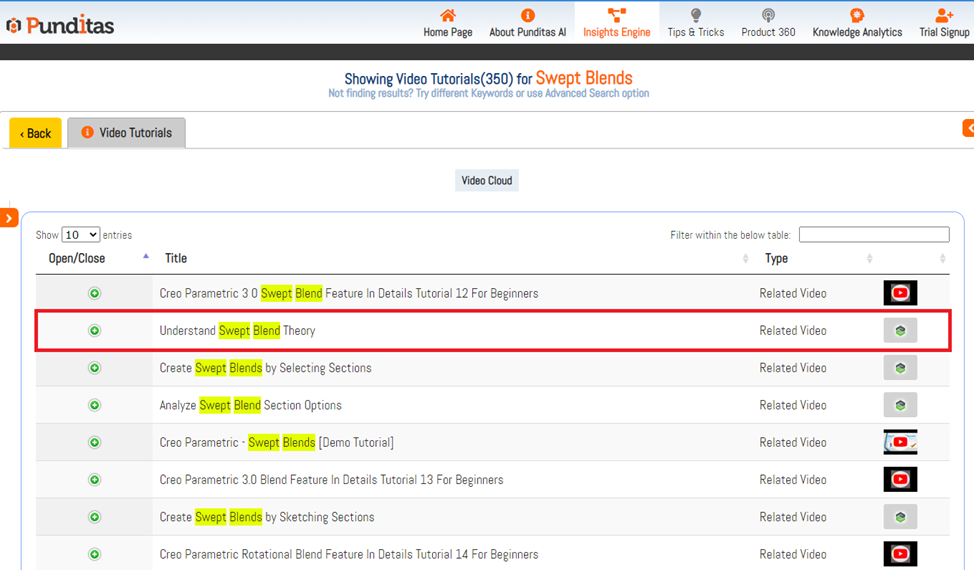Viewport: 974px width, 570px height.
Task: Open Tips & Tricks lightbulb icon
Action: point(696,16)
